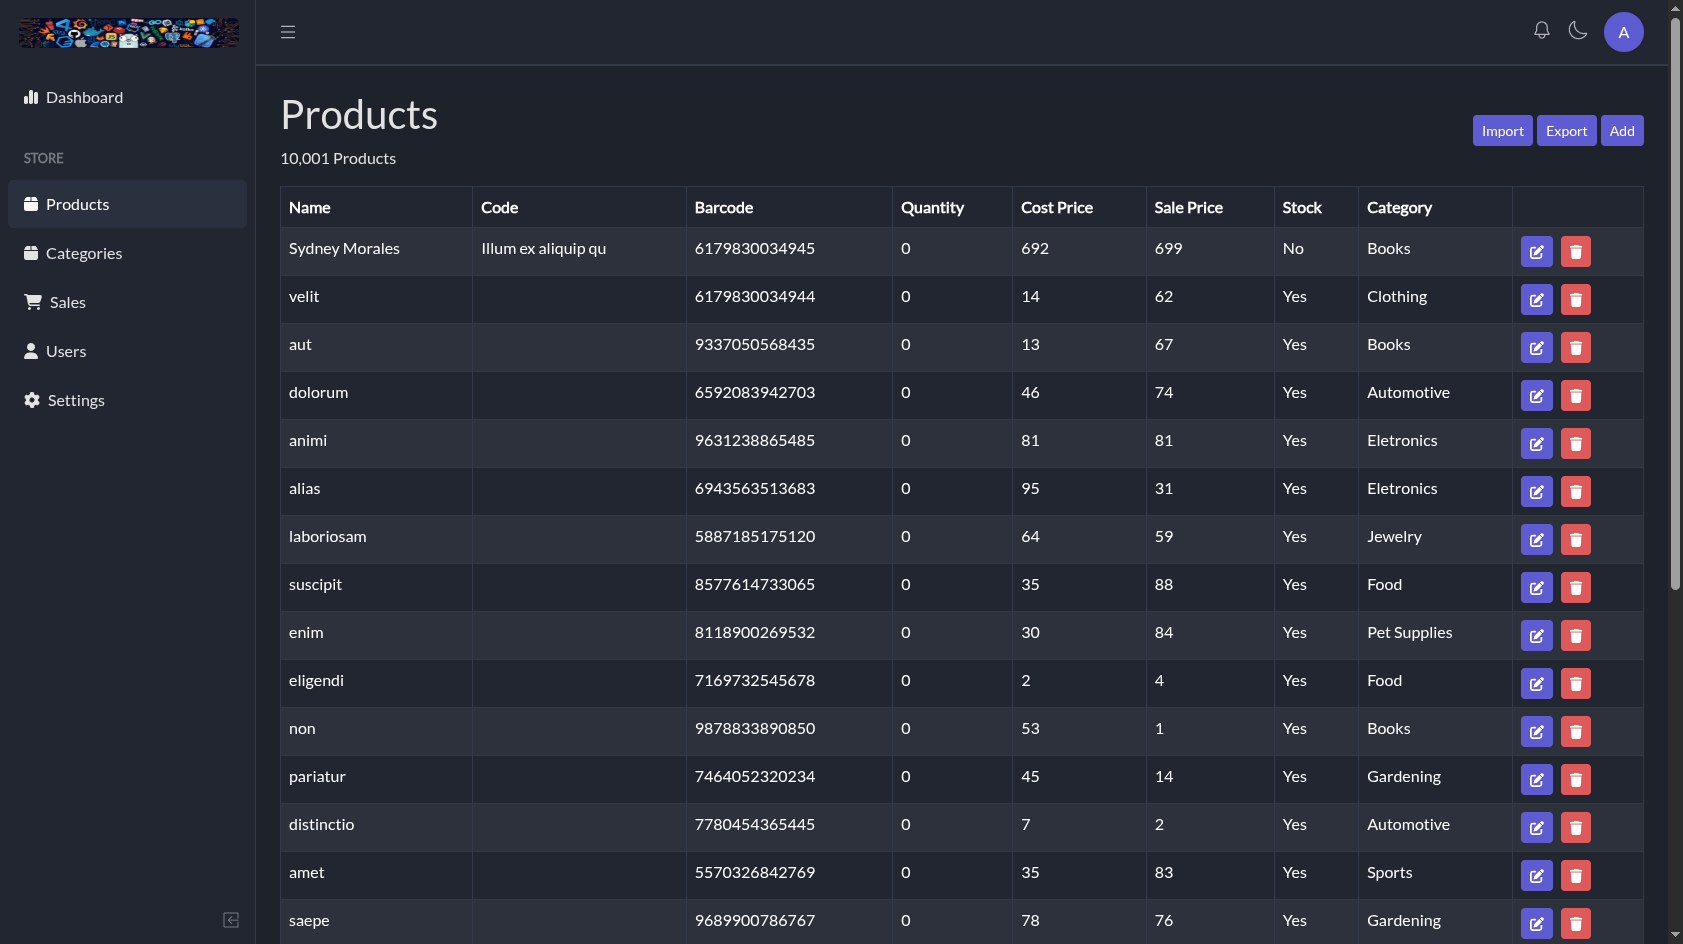Viewport: 1683px width, 944px height.
Task: Edit the laboriosam product
Action: [x=1537, y=540]
